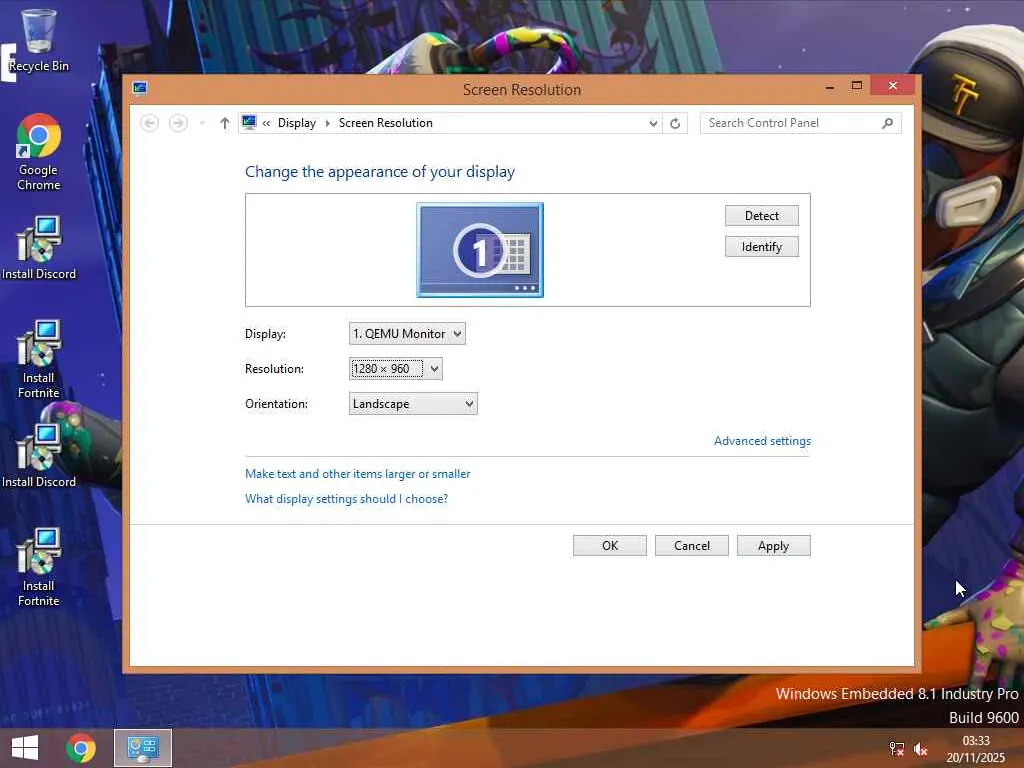Open the Resolution dropdown showing 1280 × 960
The image size is (1024, 768).
(396, 369)
